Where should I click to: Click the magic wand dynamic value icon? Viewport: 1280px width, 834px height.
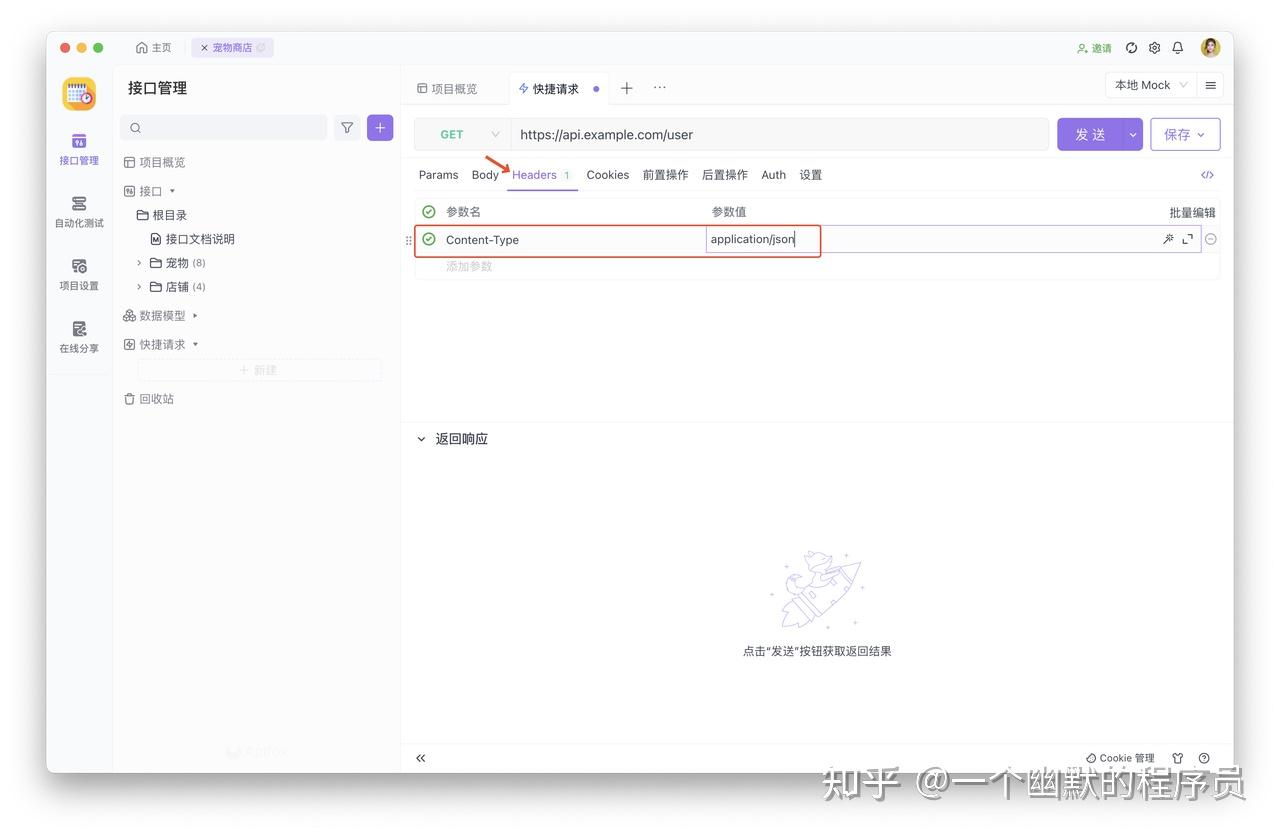(1168, 239)
